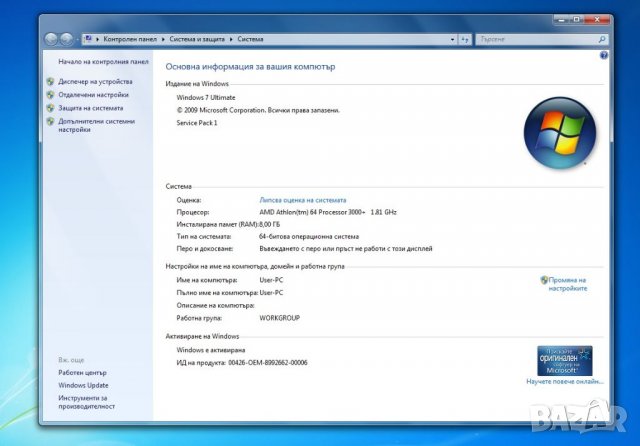Open the Липсва оценка на системата link
The height and width of the screenshot is (446, 640).
tap(303, 200)
